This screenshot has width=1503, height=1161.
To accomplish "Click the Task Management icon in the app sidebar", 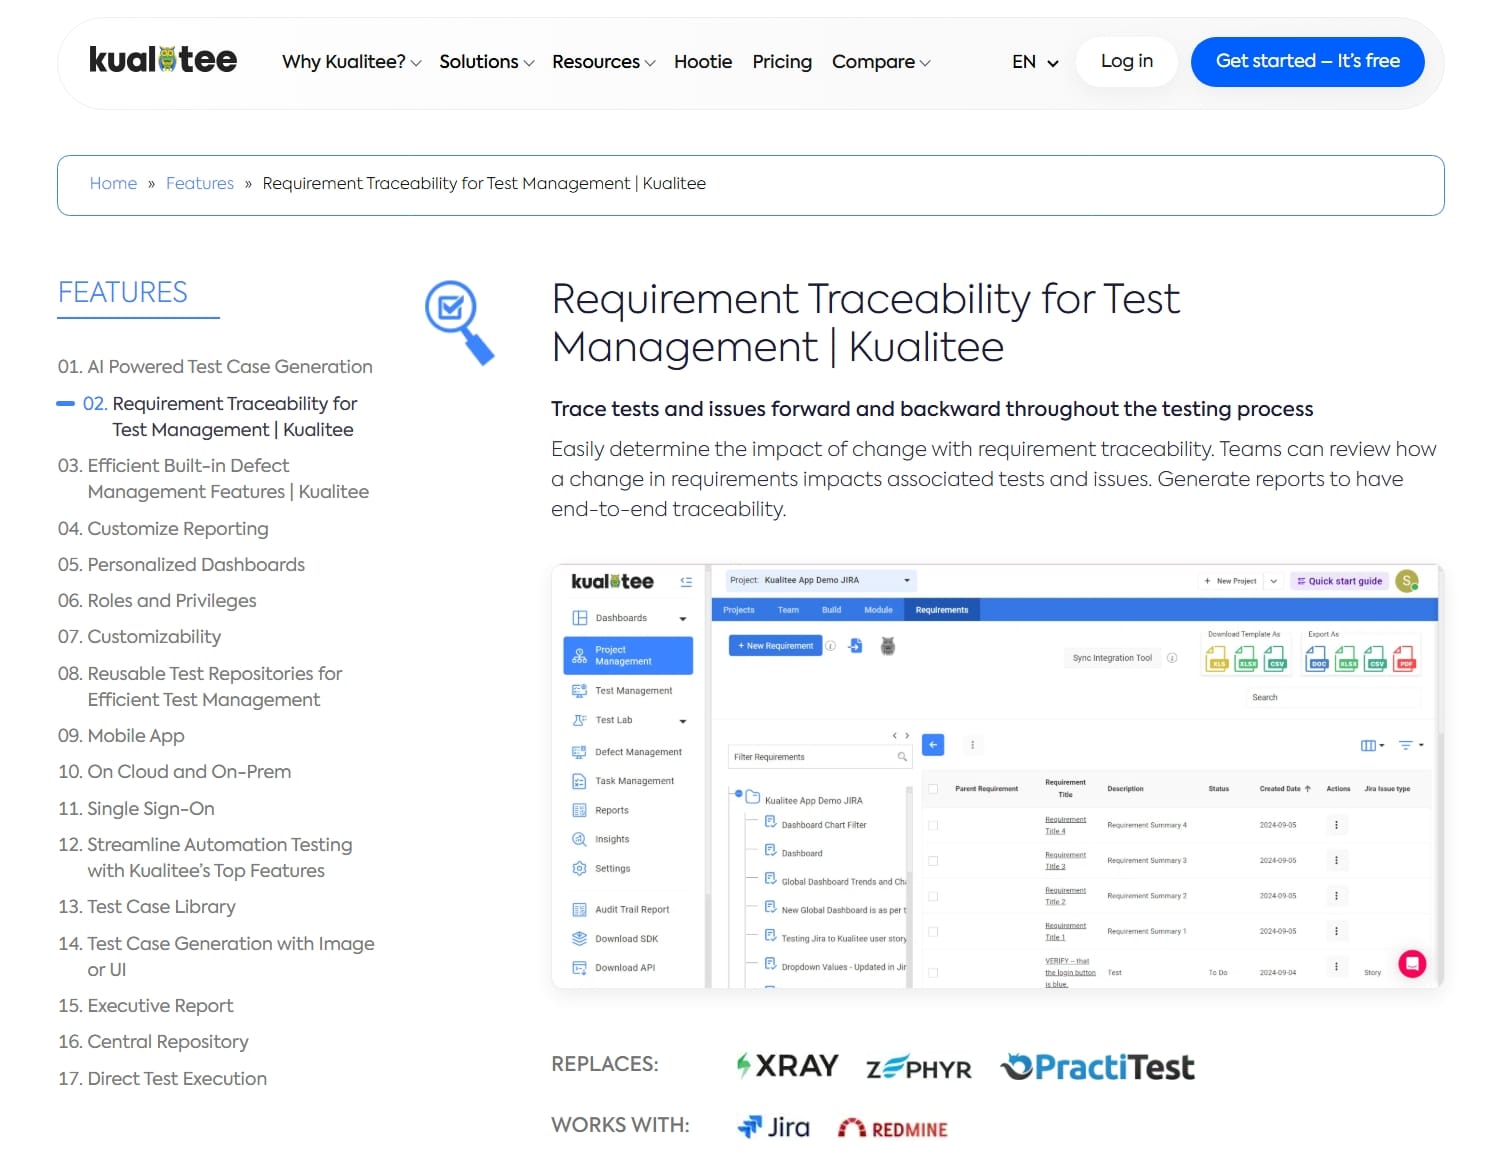I will (579, 781).
